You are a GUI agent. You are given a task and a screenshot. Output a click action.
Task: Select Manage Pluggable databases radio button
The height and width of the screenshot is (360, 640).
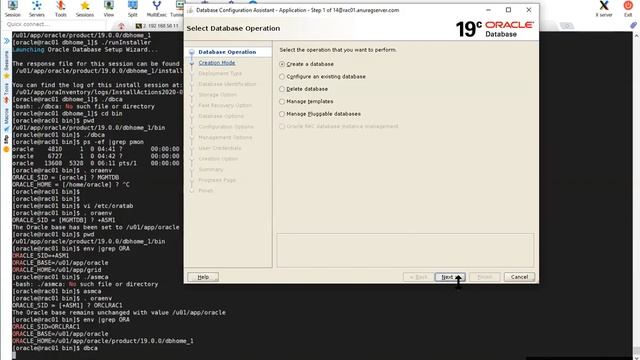(x=282, y=114)
